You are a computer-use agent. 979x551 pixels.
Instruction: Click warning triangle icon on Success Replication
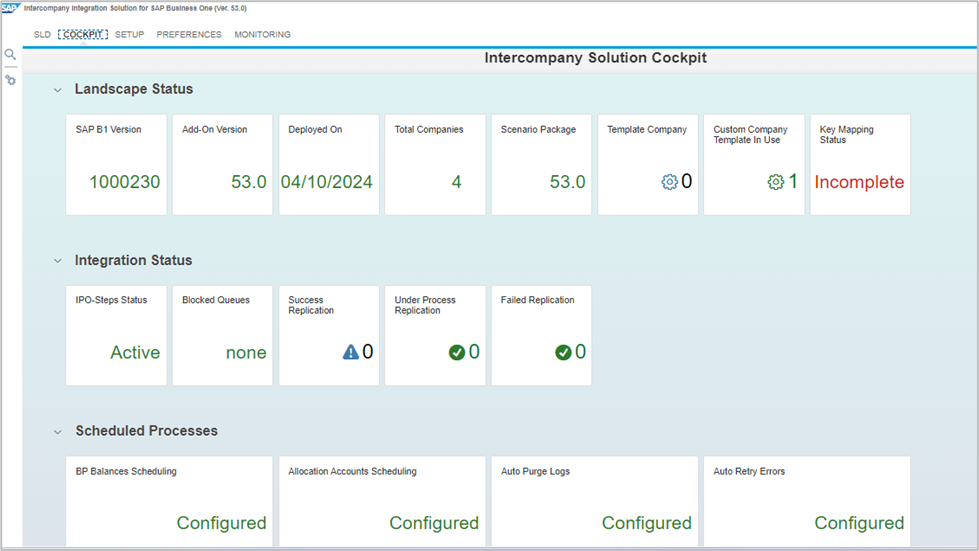coord(350,352)
